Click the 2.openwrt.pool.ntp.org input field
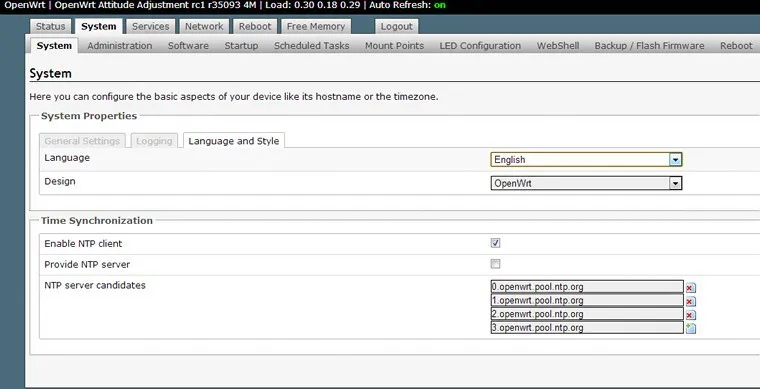The height and width of the screenshot is (389, 760). click(587, 314)
